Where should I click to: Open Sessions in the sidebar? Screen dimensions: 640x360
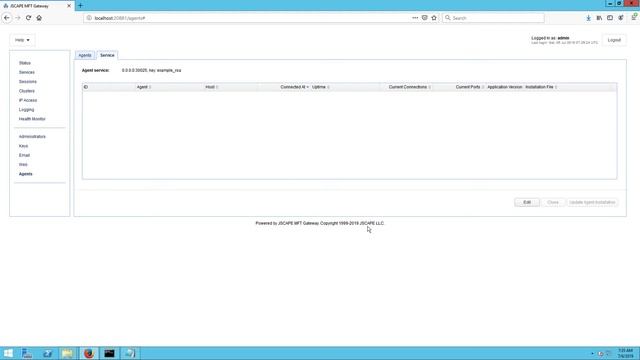click(27, 82)
